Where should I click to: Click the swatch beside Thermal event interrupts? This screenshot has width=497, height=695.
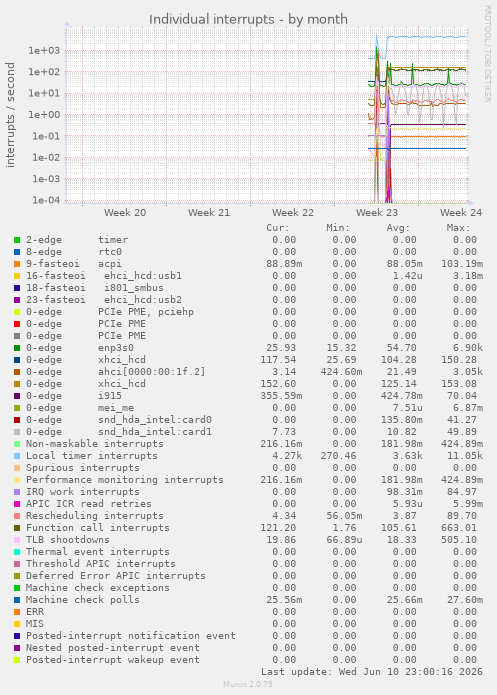pos(17,551)
